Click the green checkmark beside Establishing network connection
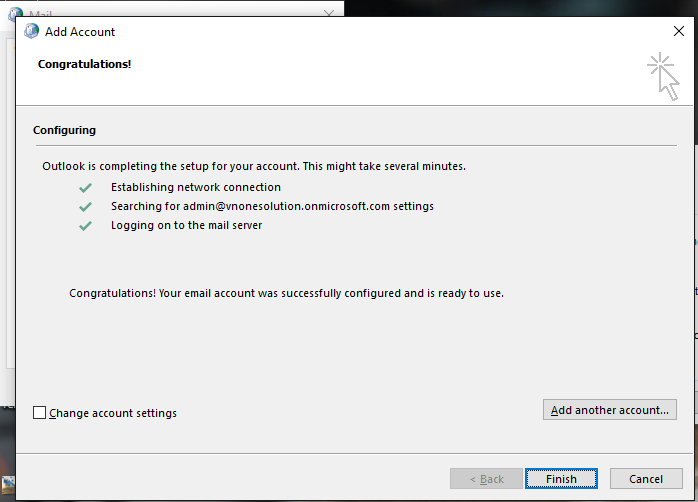This screenshot has height=502, width=698. 85,187
